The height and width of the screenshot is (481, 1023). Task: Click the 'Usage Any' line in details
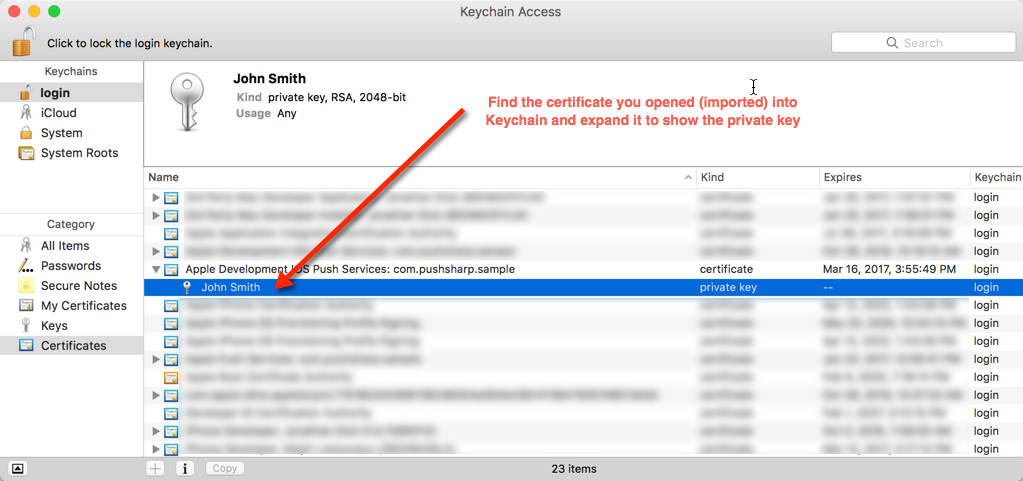point(266,113)
